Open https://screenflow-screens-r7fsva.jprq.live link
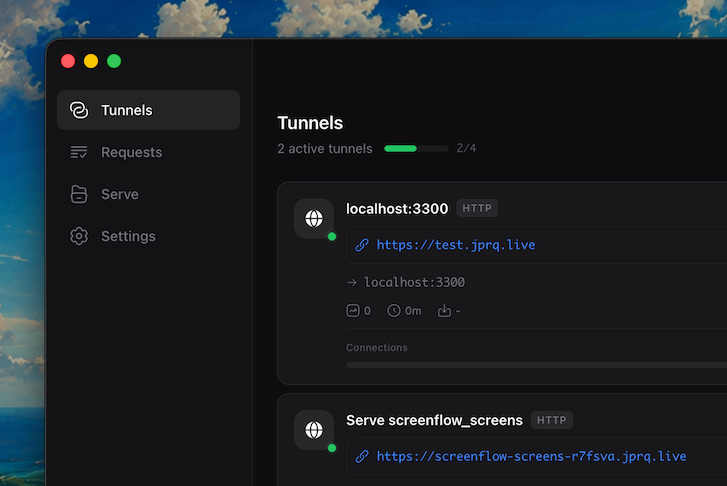Viewport: 727px width, 486px height. [x=531, y=456]
